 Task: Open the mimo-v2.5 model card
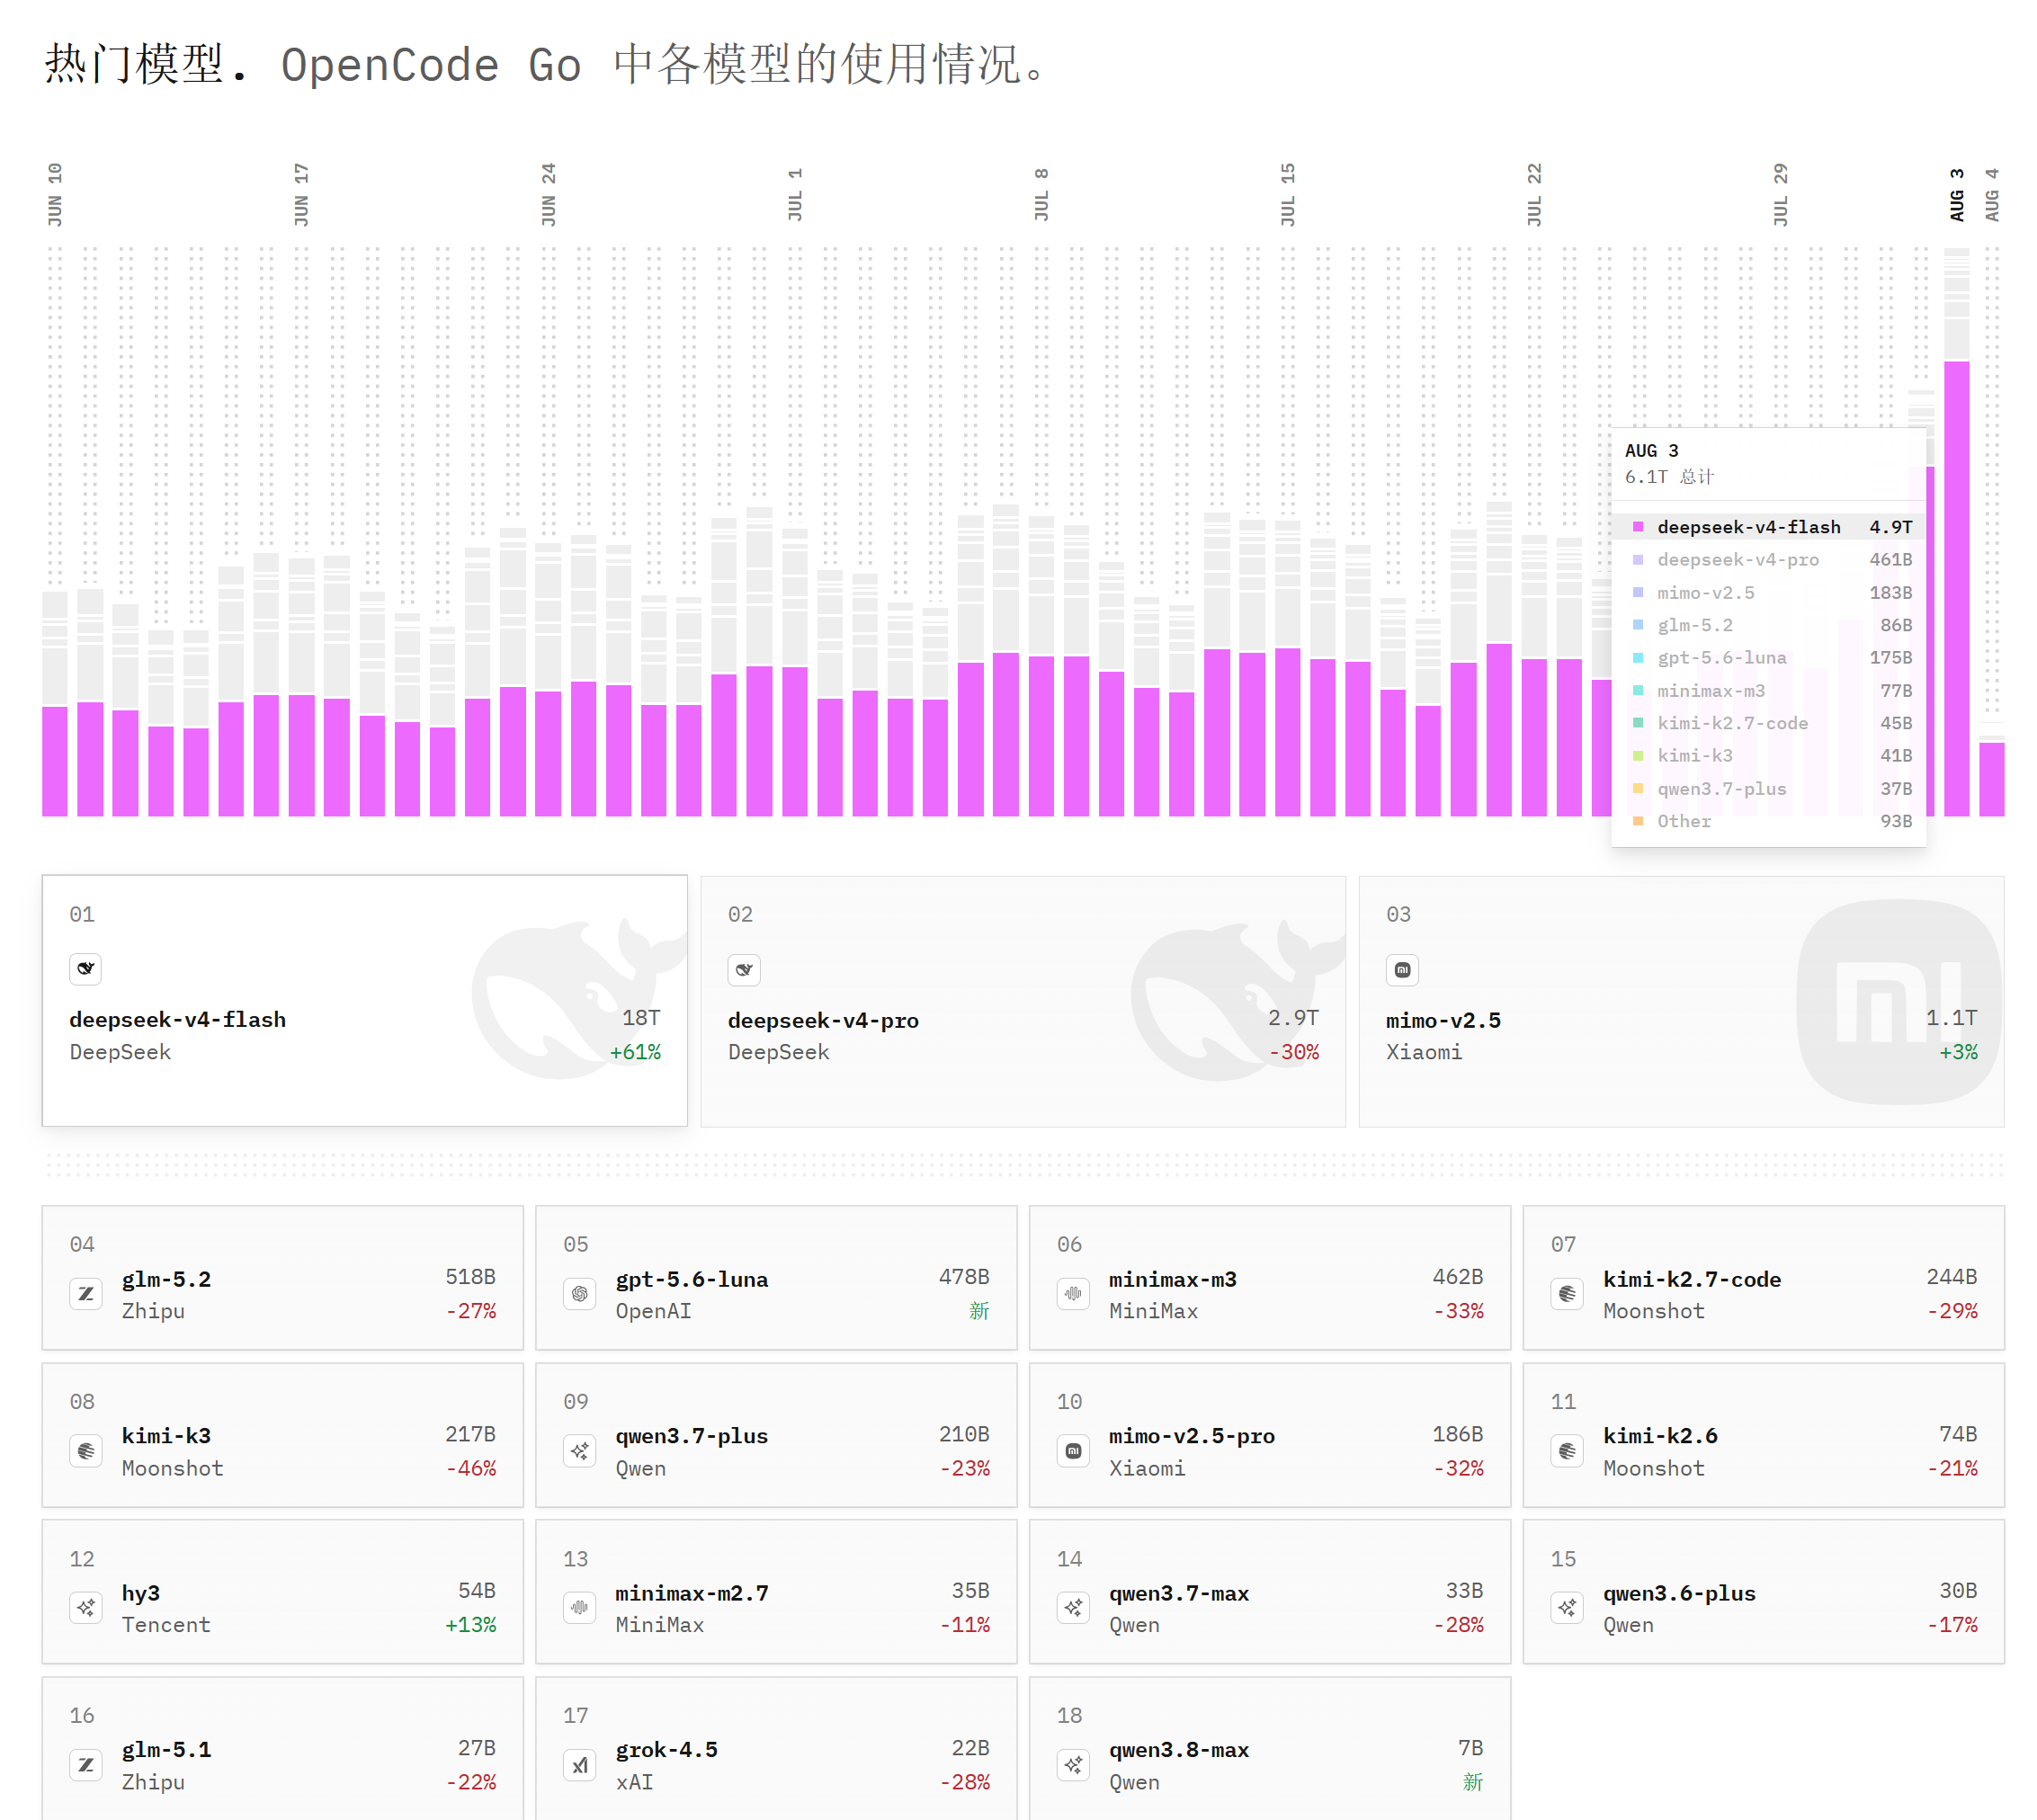pyautogui.click(x=1681, y=1001)
